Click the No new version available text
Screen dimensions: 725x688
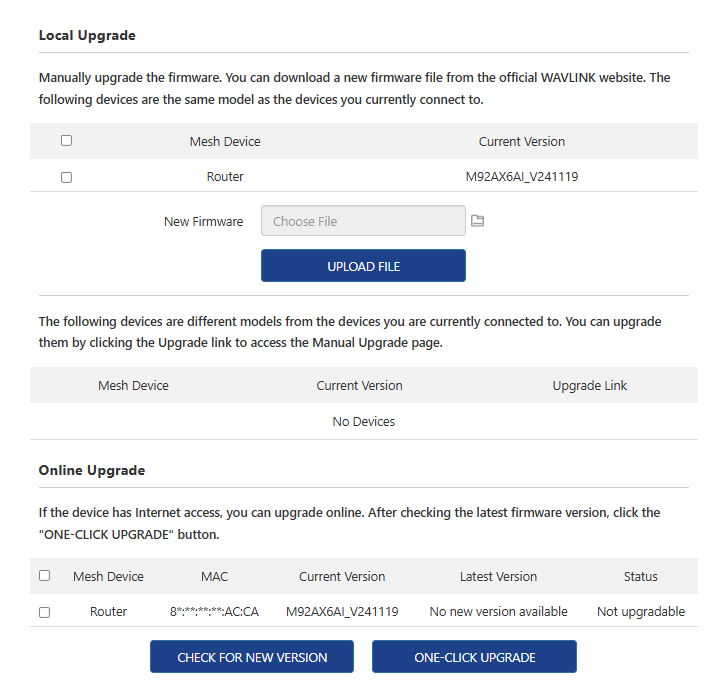[x=498, y=611]
